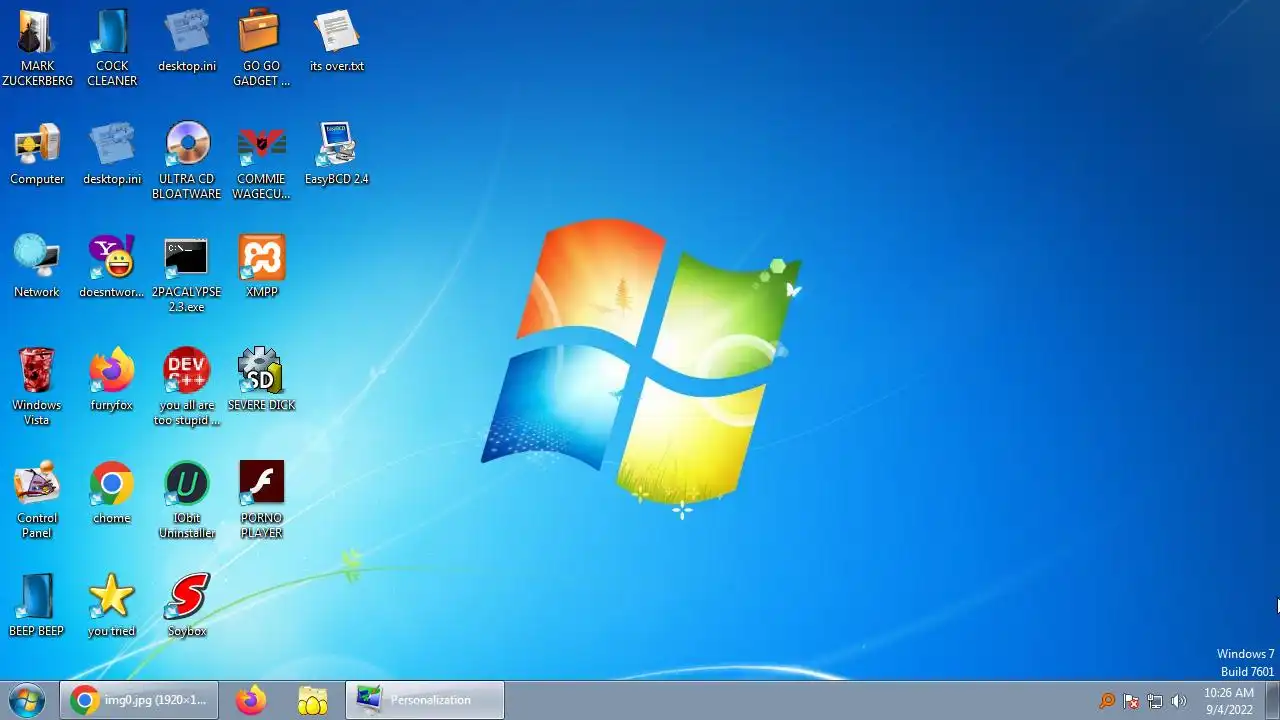Click the Show desktop button

1272,700
